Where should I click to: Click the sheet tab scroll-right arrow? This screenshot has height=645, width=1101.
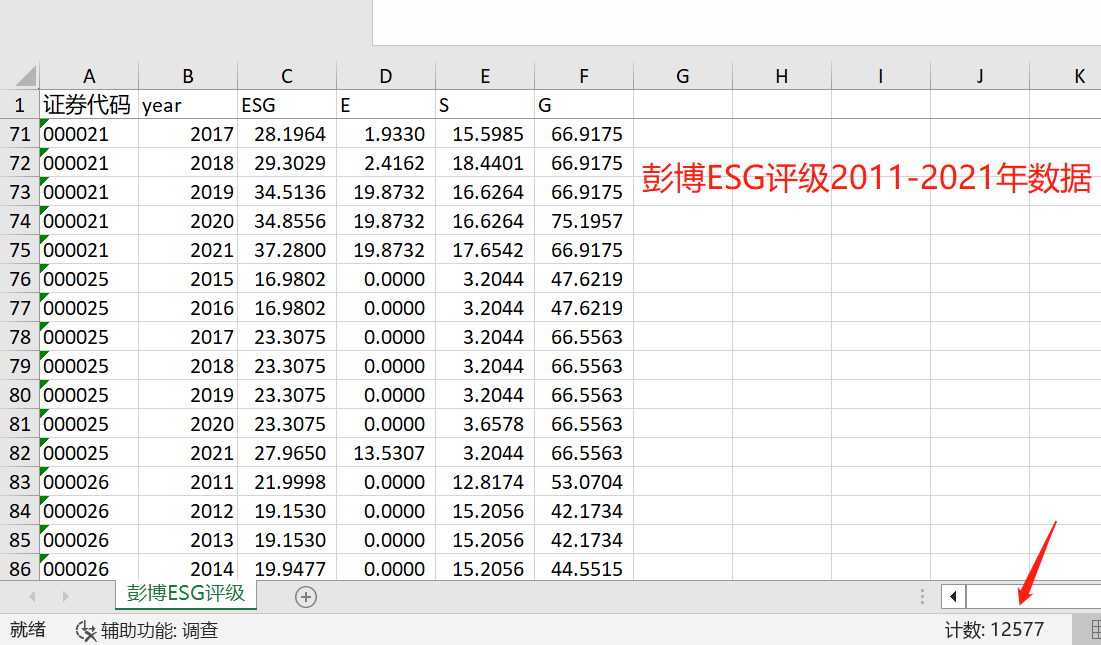(65, 597)
